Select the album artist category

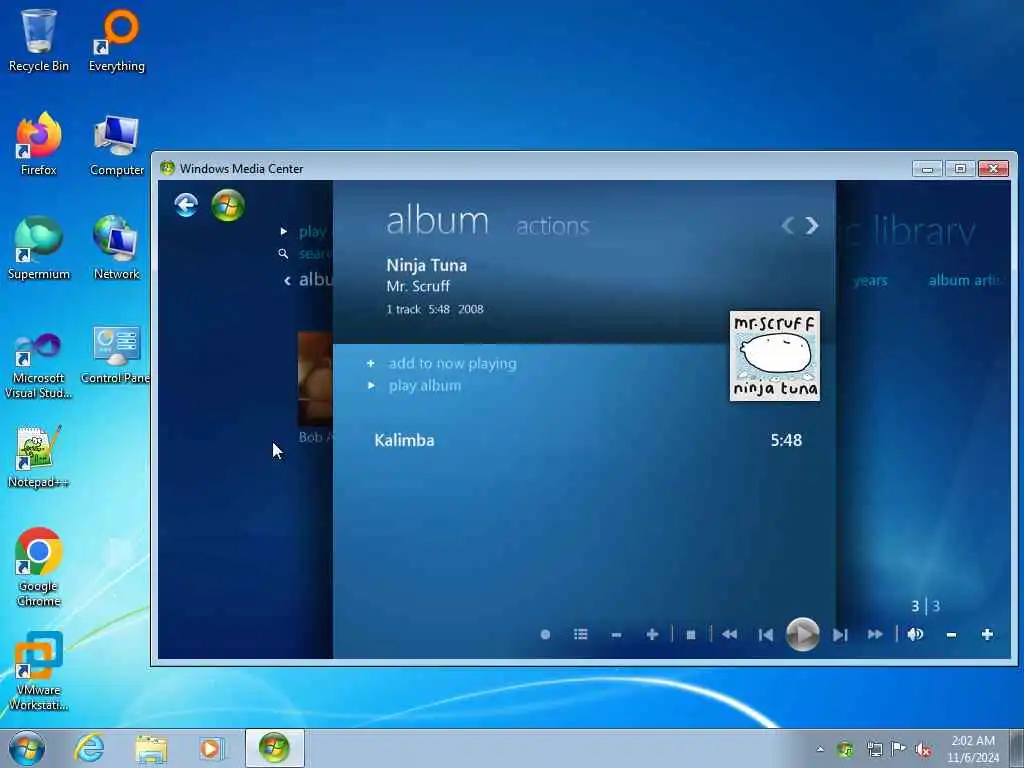click(x=964, y=280)
